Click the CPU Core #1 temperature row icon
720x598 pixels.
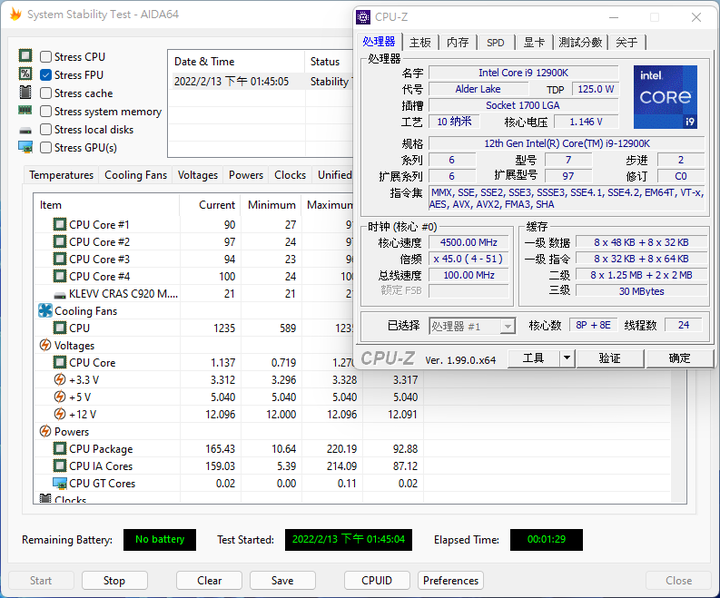point(60,225)
